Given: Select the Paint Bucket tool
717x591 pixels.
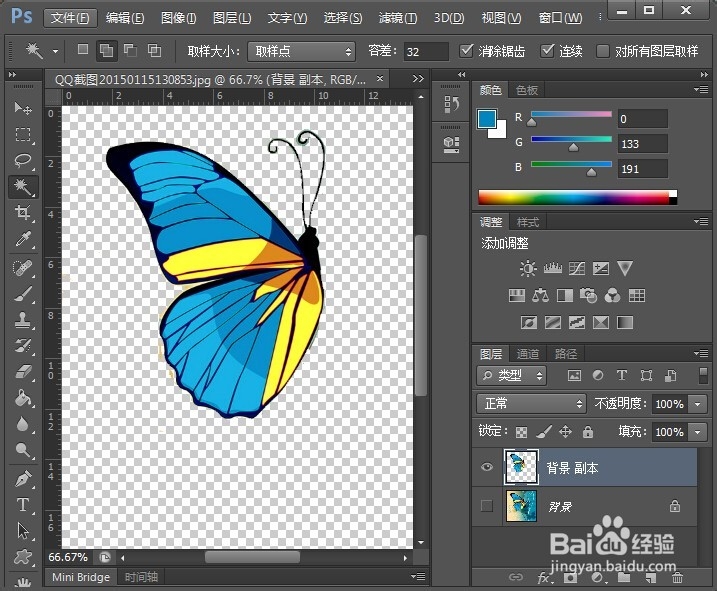Looking at the screenshot, I should 22,398.
